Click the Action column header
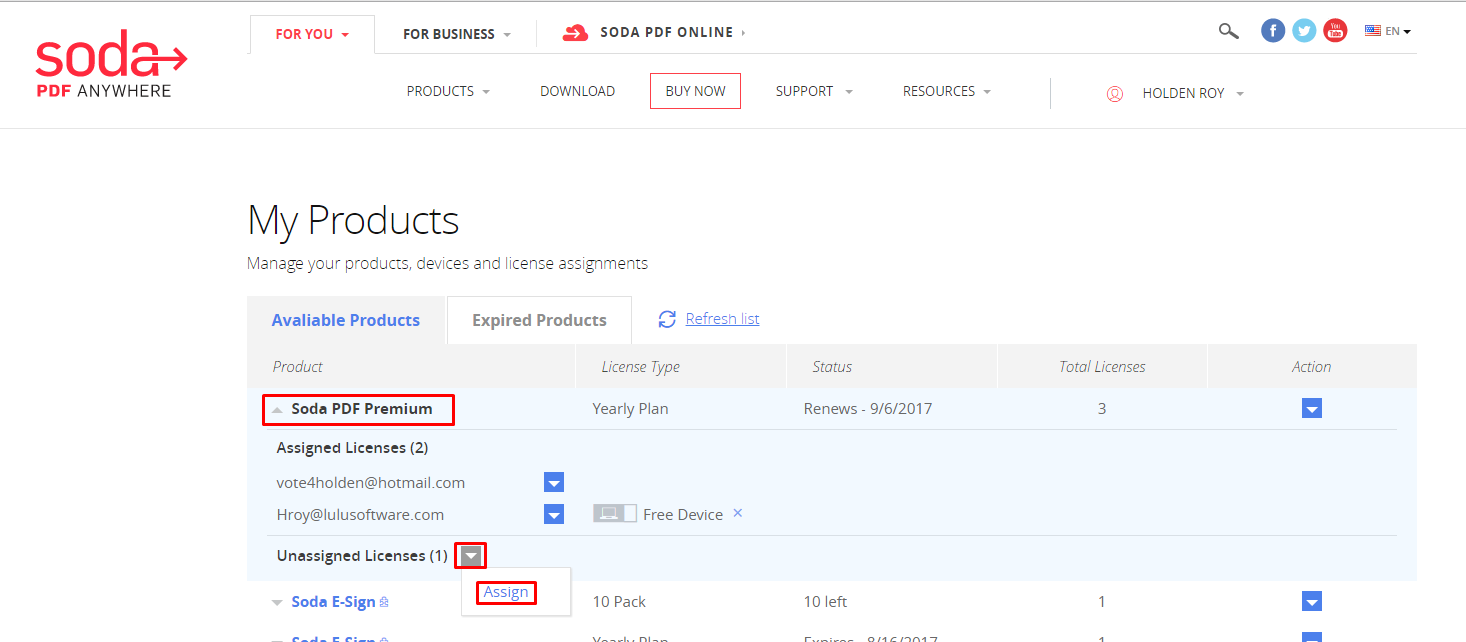This screenshot has height=642, width=1466. click(x=1311, y=366)
